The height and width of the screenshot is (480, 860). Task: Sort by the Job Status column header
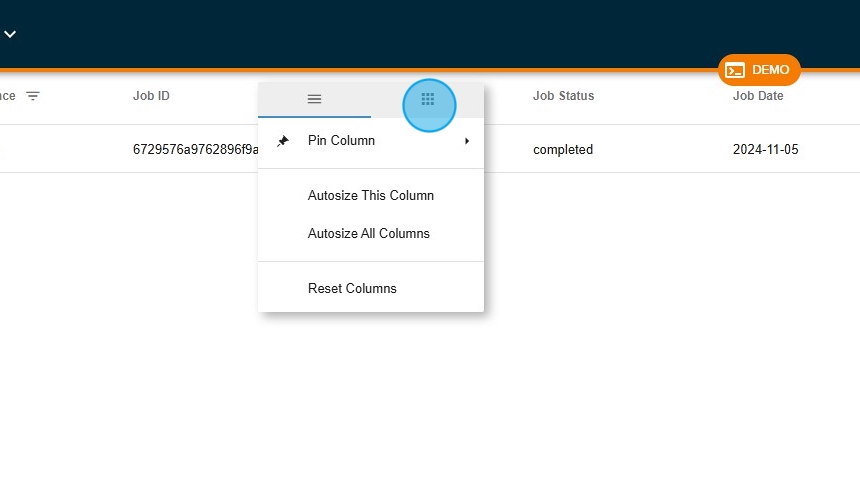pos(563,96)
